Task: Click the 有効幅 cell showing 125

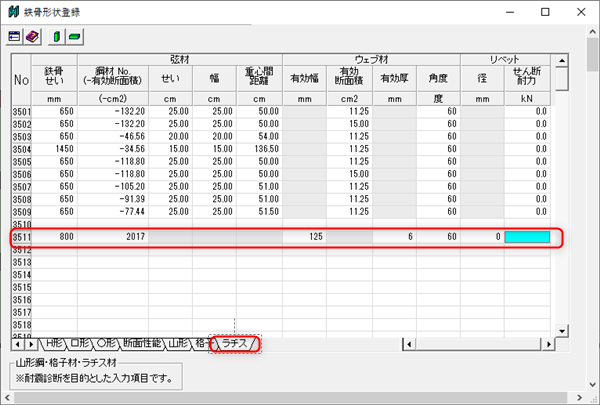Action: 305,238
